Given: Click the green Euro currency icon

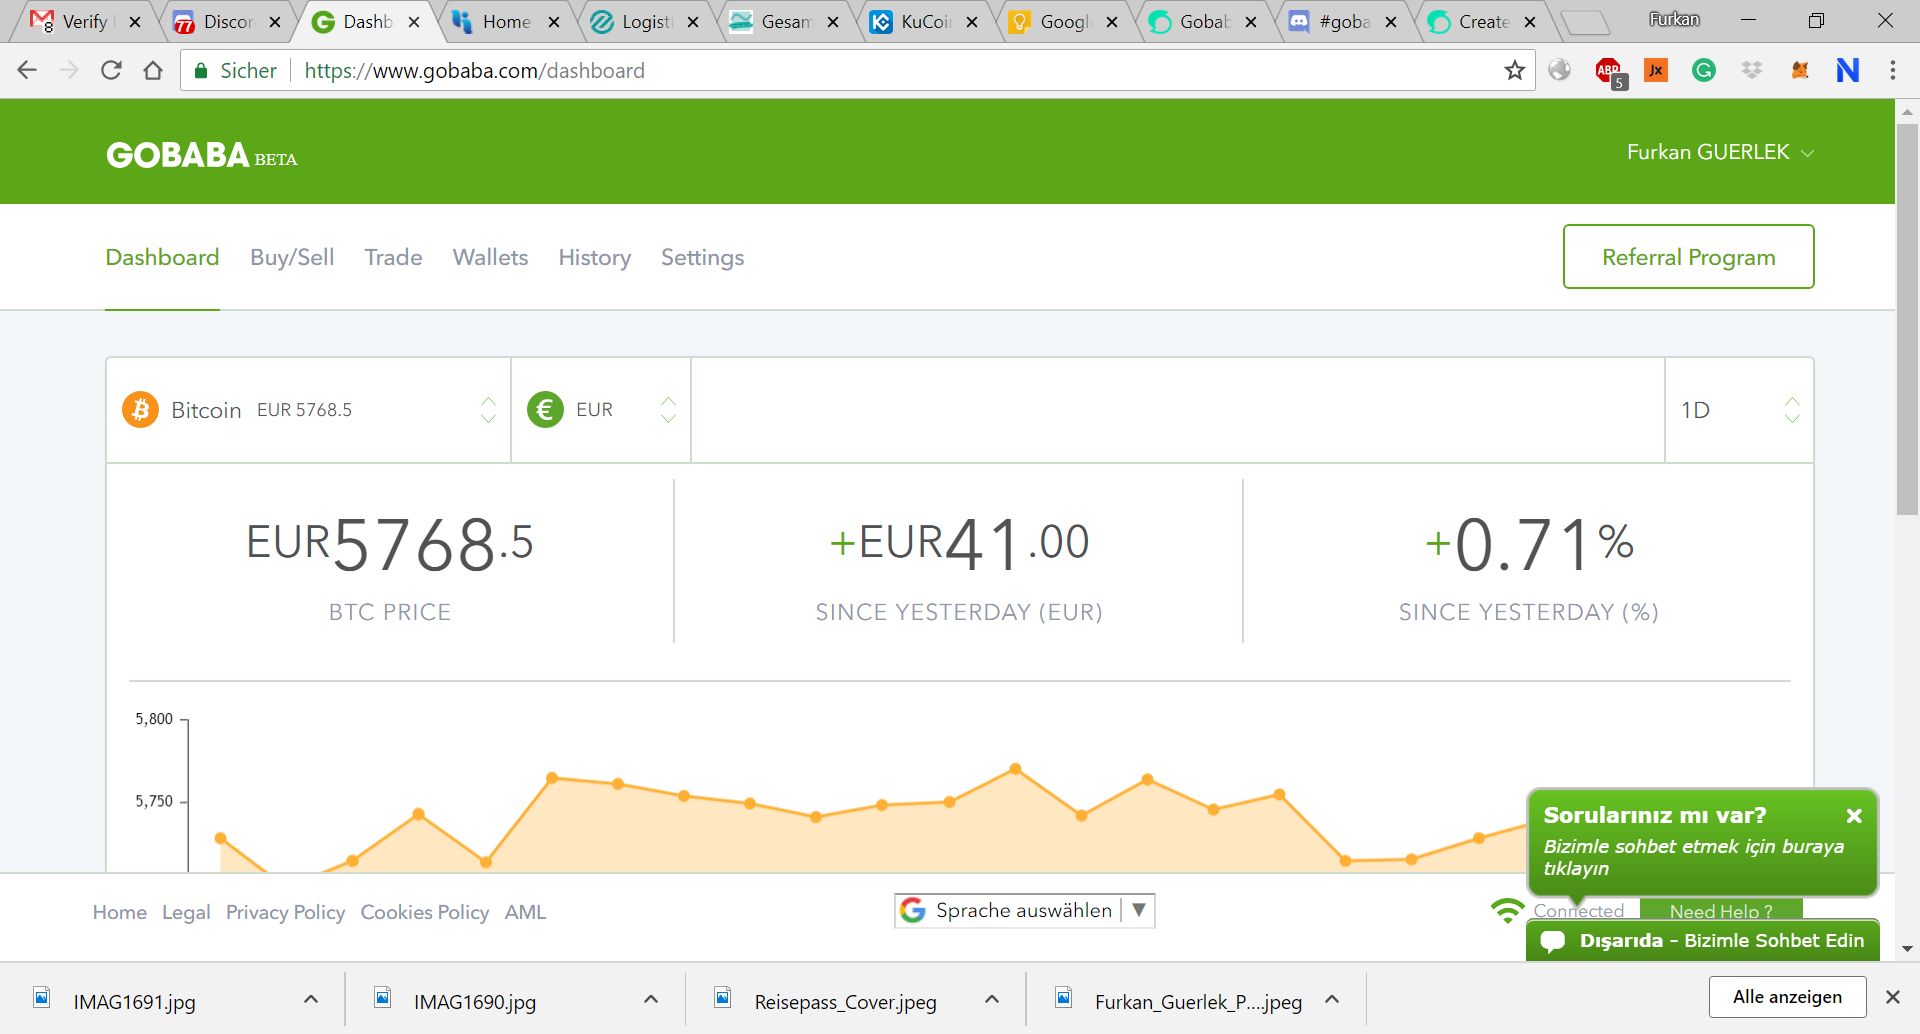Looking at the screenshot, I should [x=545, y=410].
